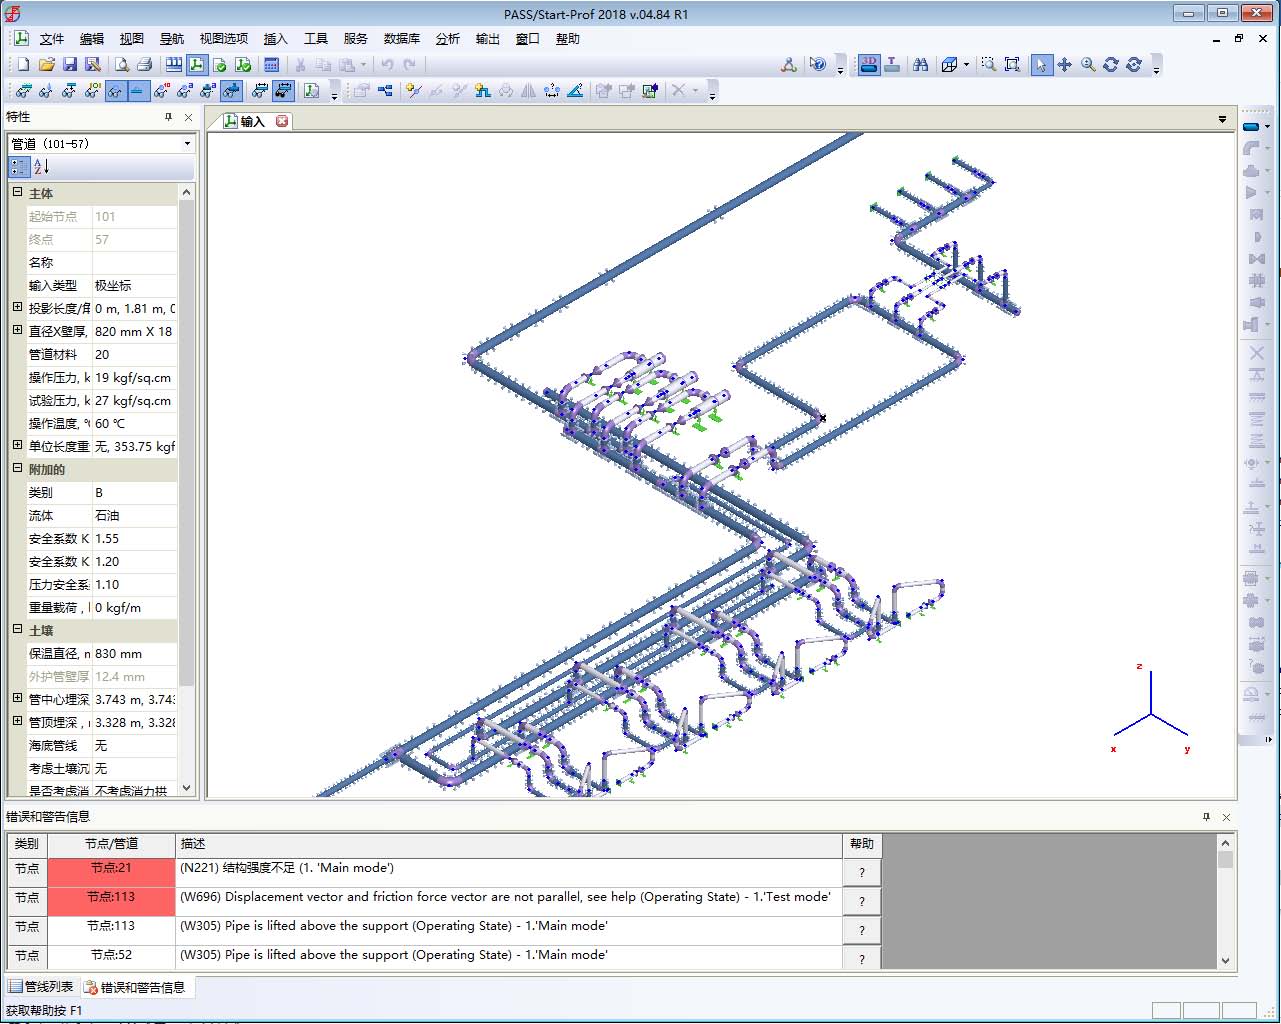Click the alphabetical A-Z sort icon
This screenshot has height=1024, width=1281.
41,167
